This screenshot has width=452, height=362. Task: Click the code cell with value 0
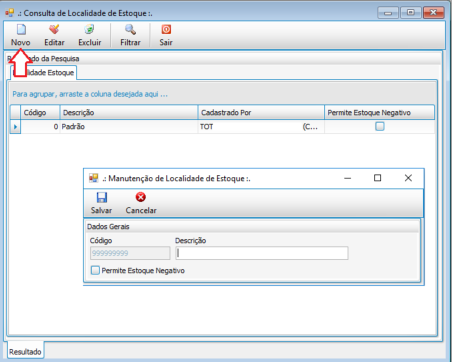(40, 127)
